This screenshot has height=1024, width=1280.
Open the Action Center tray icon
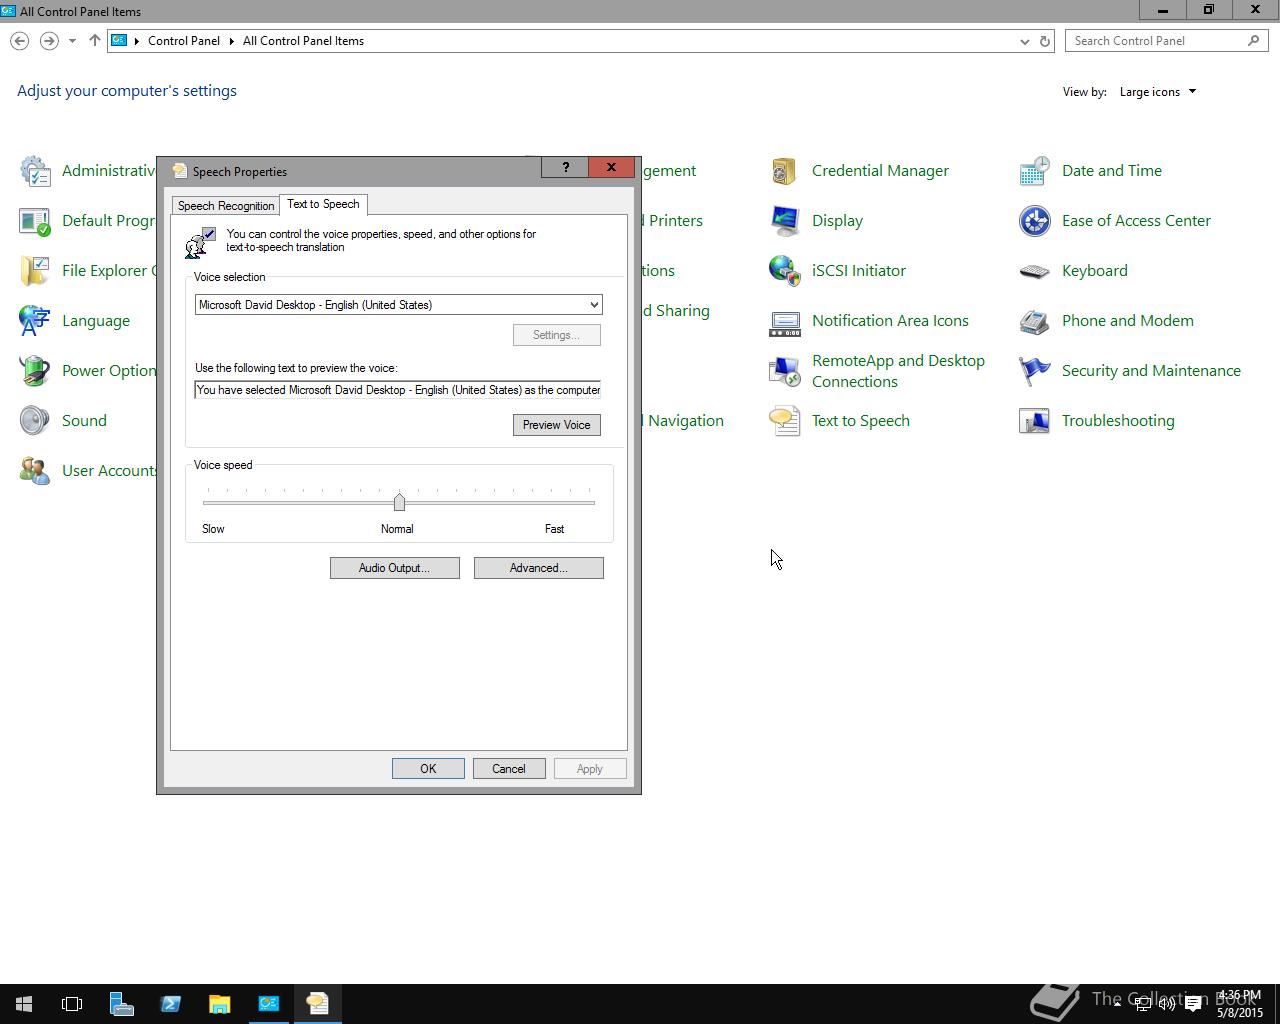coord(1193,1004)
